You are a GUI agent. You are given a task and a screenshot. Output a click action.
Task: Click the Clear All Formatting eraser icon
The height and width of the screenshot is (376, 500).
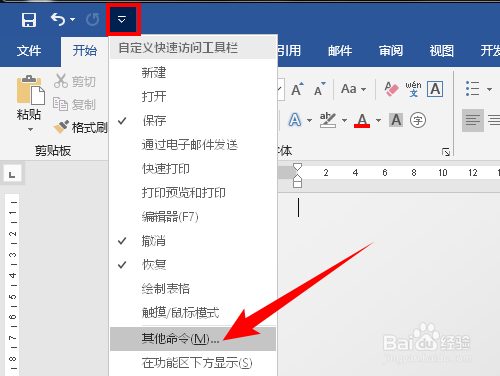[391, 89]
